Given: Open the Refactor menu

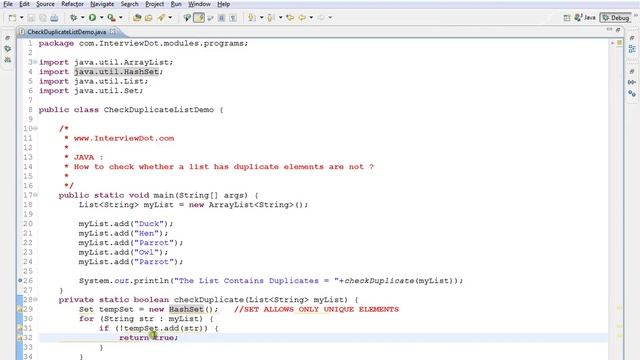Looking at the screenshot, I should tap(72, 4).
